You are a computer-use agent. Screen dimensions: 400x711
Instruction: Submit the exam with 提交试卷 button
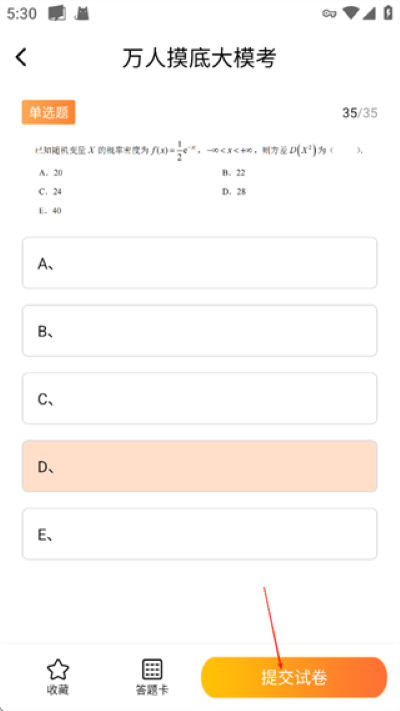(x=294, y=677)
